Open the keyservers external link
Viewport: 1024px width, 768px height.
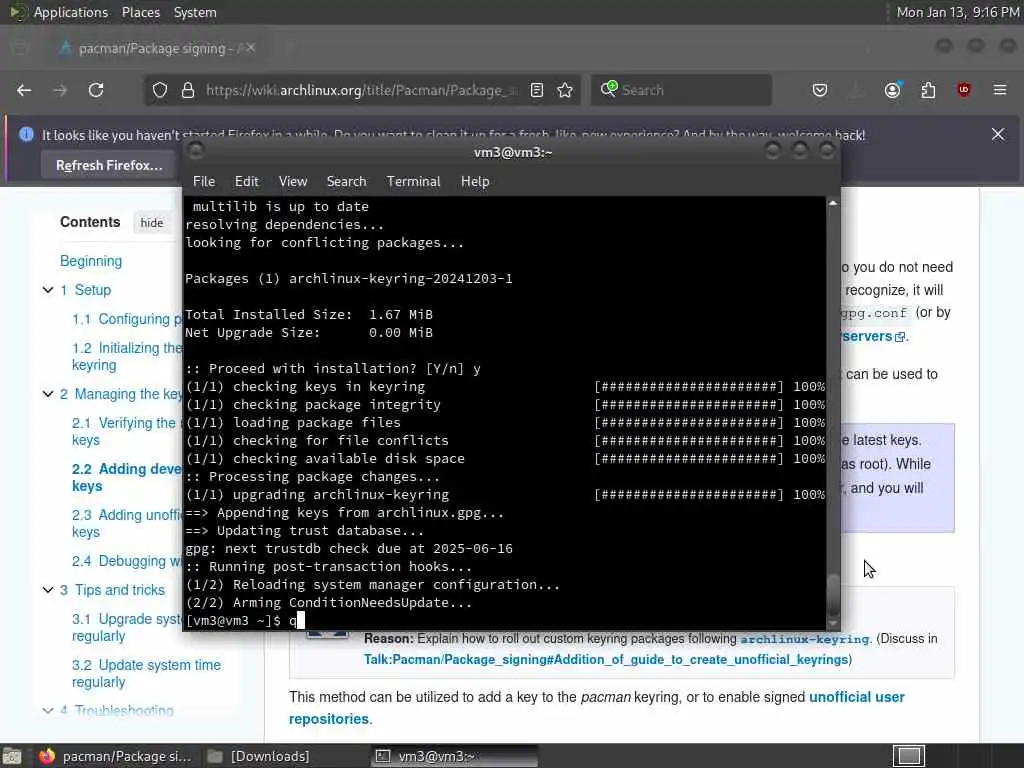[x=874, y=336]
